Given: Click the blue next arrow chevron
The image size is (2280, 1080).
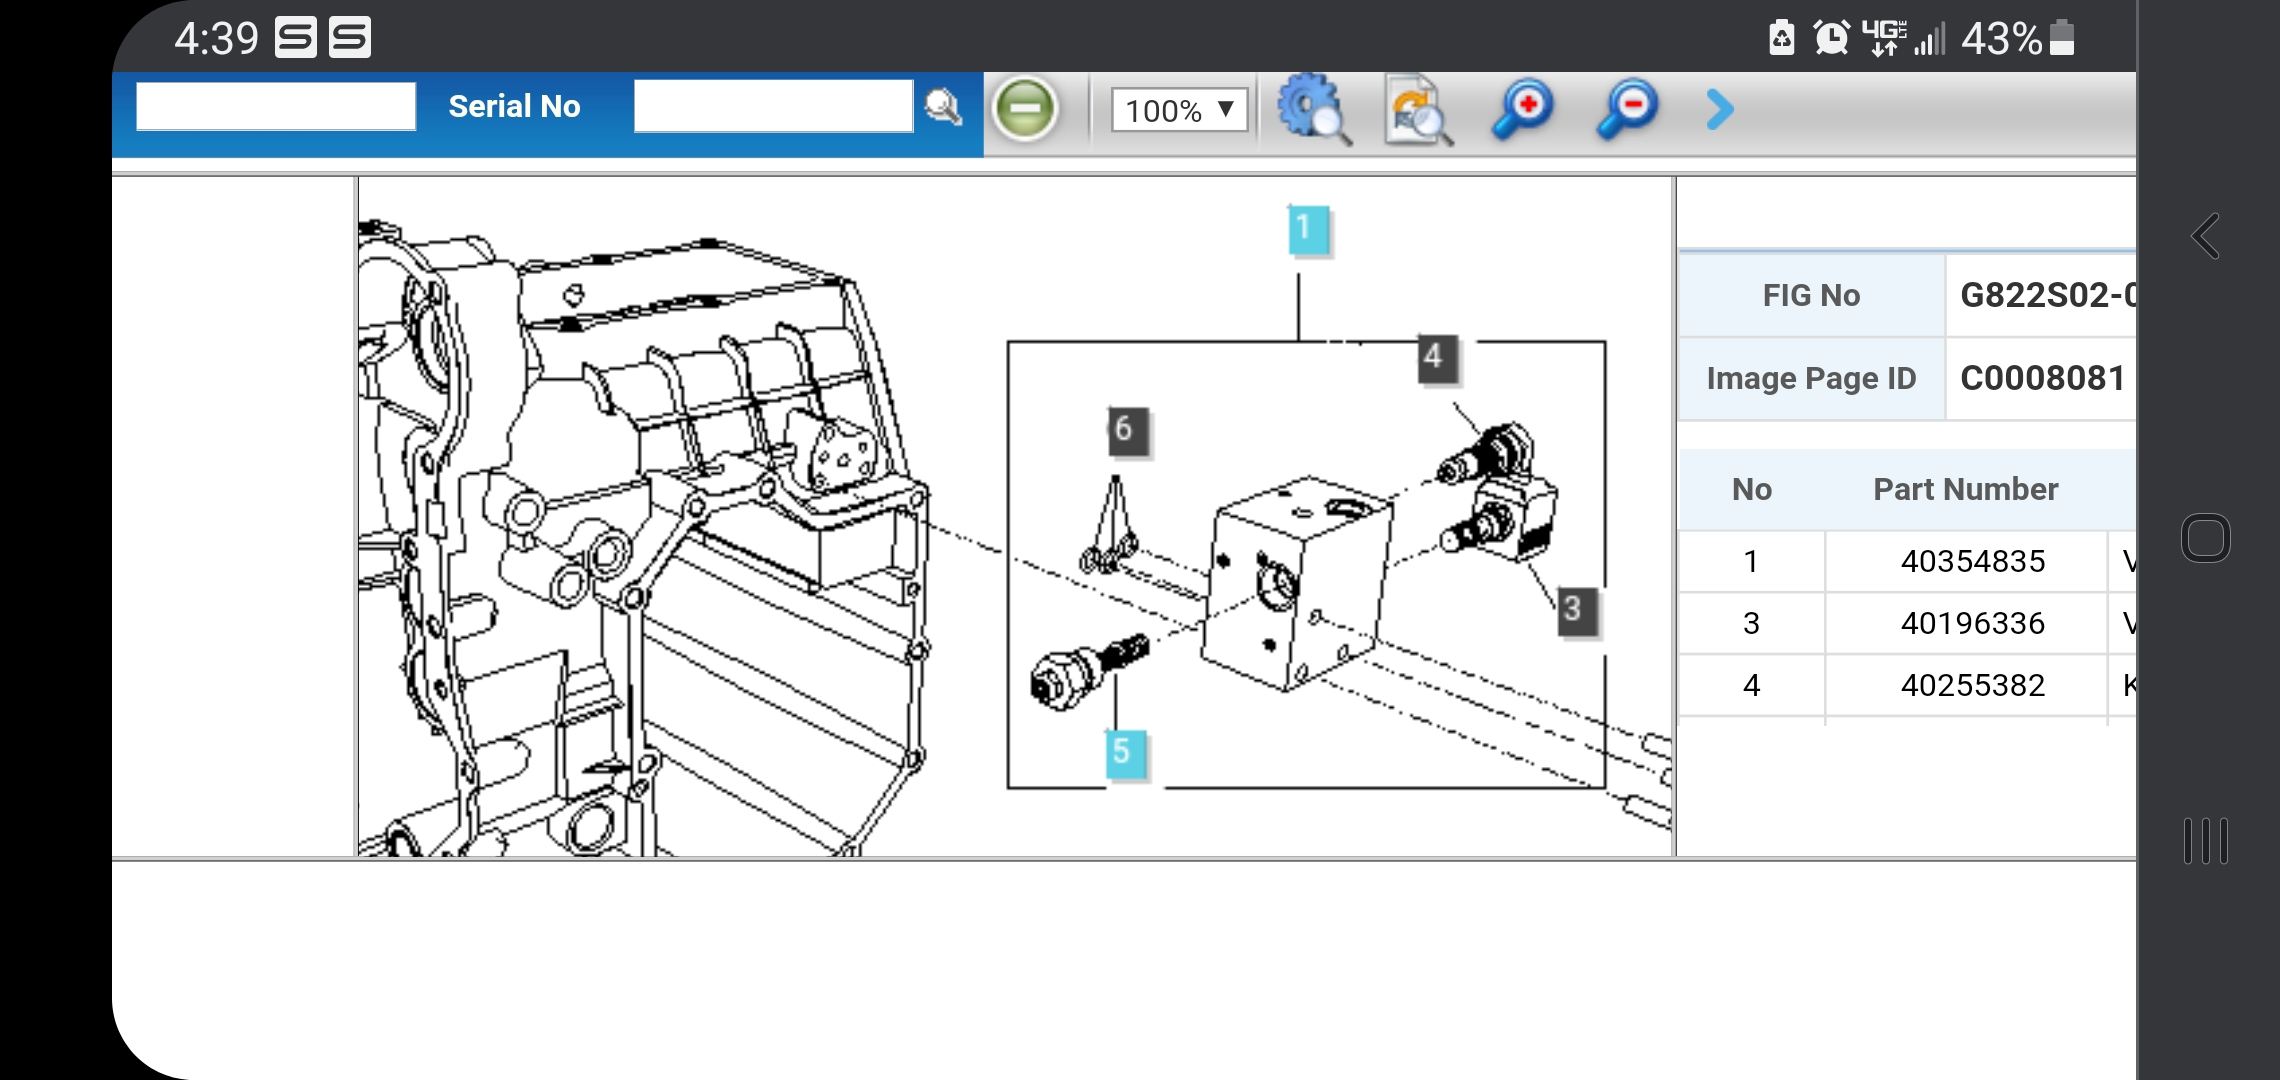Looking at the screenshot, I should (x=1719, y=109).
